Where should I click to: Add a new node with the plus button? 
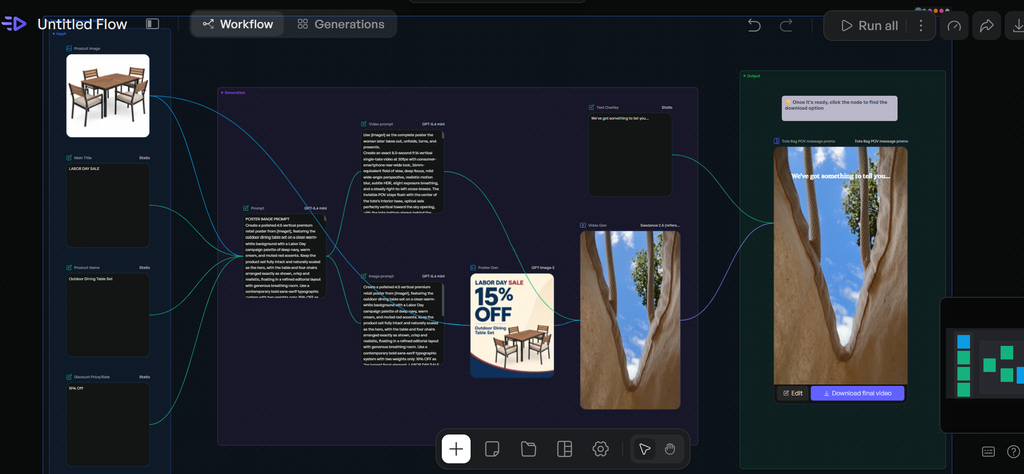click(x=456, y=449)
